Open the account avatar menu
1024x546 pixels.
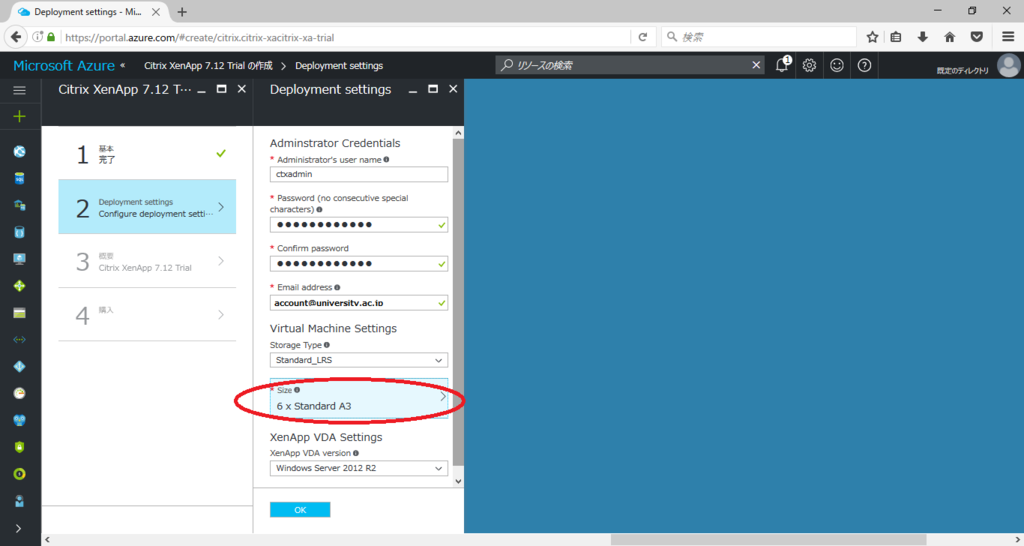(1008, 65)
